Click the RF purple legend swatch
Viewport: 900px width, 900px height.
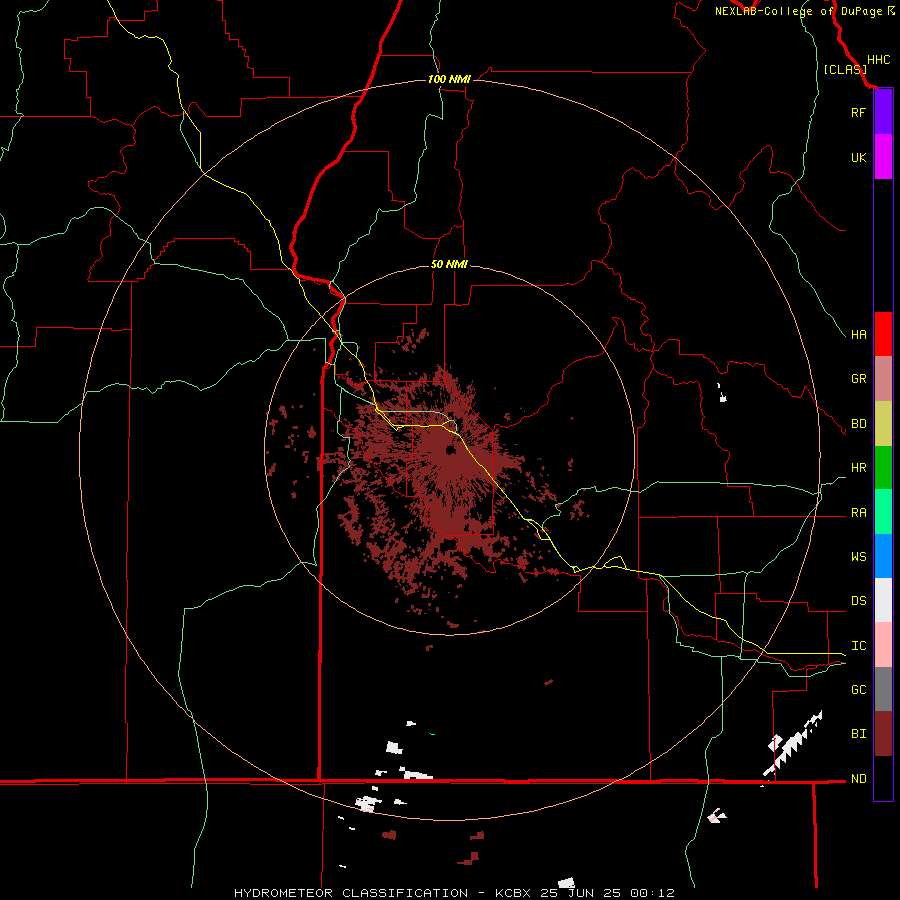883,112
